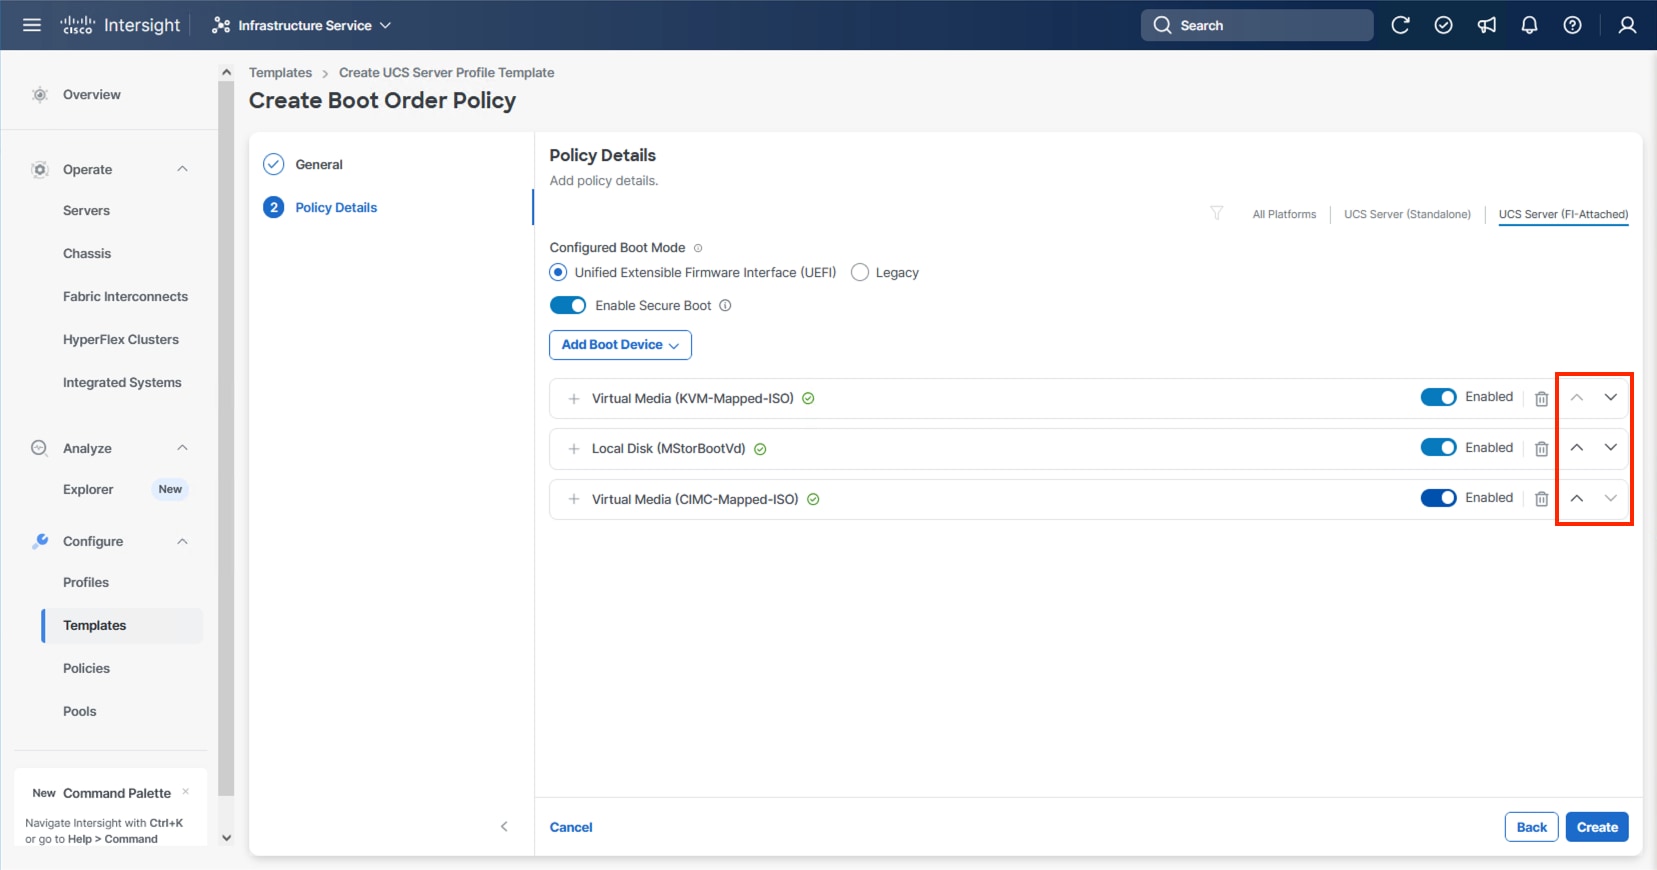Image resolution: width=1657 pixels, height=870 pixels.
Task: Expand the Virtual Media (KVM-Mapped-ISO) row
Action: (574, 399)
